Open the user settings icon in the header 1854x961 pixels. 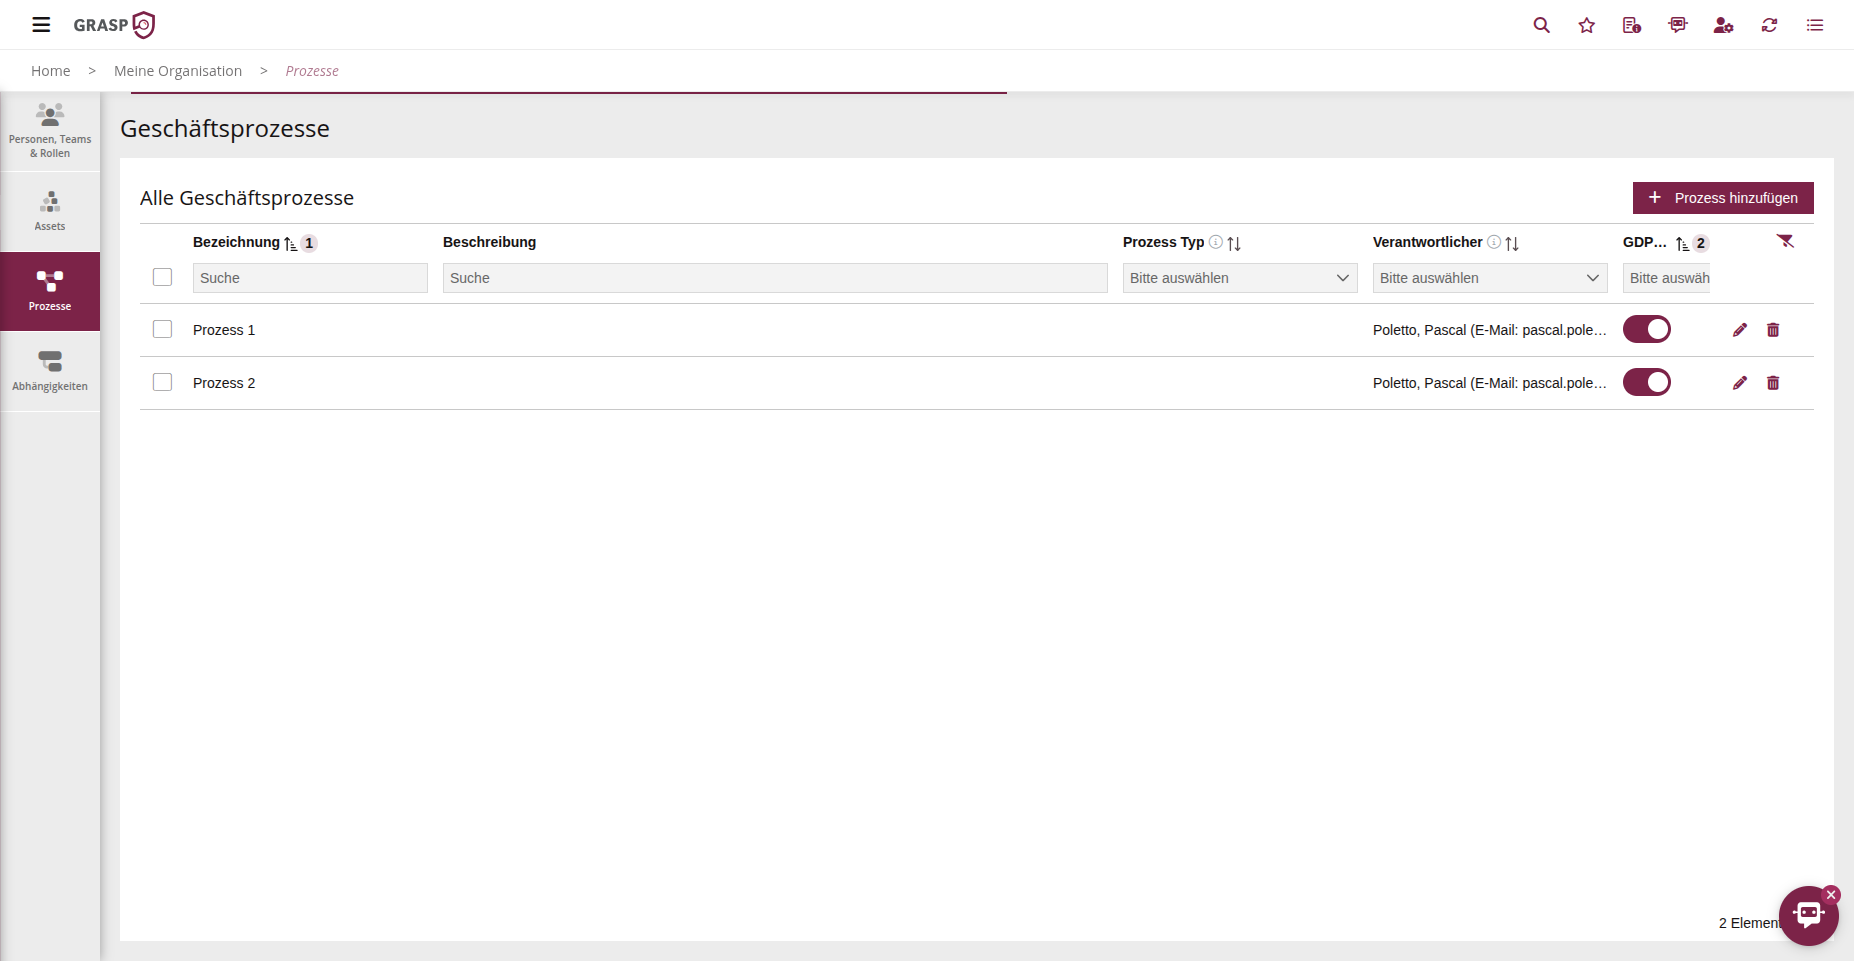pyautogui.click(x=1723, y=25)
